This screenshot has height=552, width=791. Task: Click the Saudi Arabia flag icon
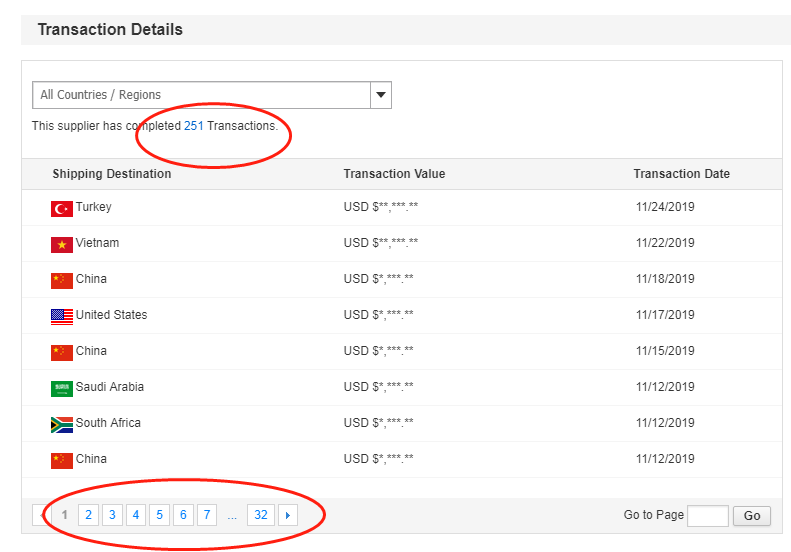click(62, 388)
